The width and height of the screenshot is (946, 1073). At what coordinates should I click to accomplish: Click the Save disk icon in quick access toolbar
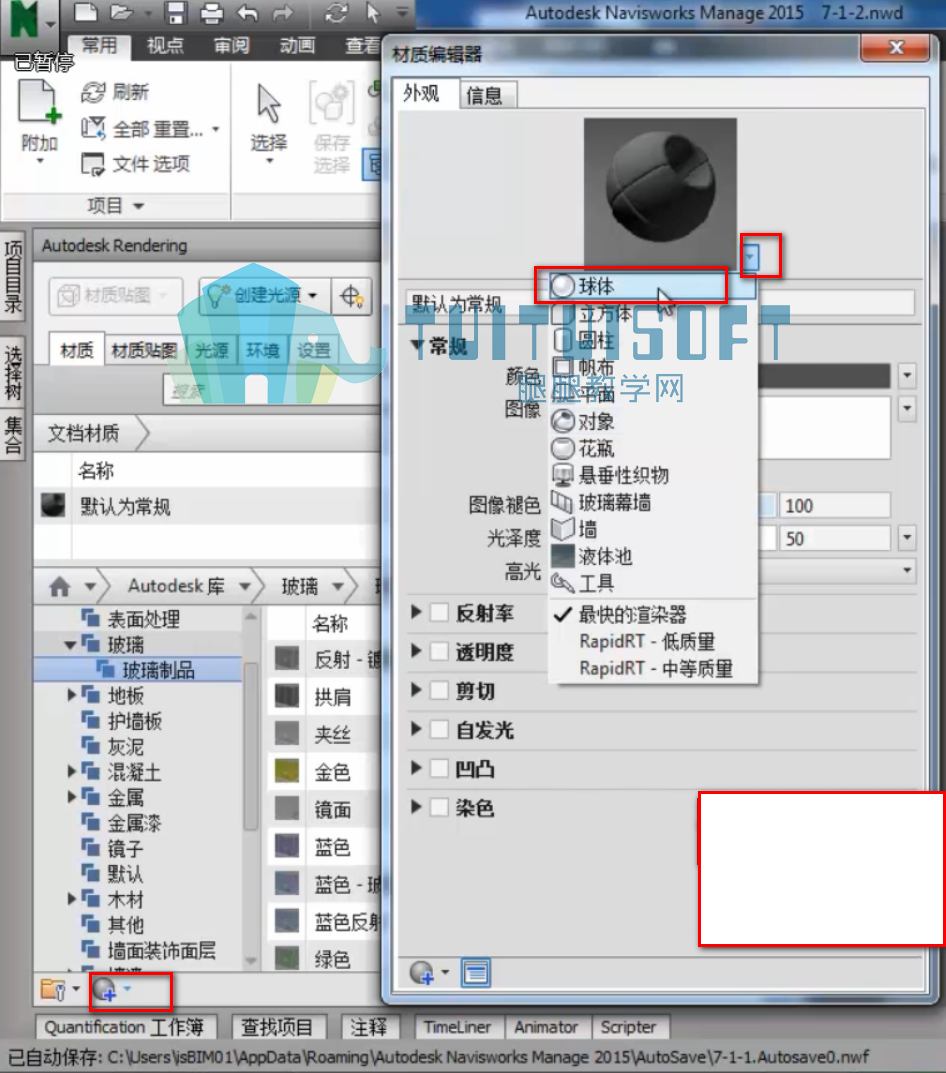coord(176,12)
